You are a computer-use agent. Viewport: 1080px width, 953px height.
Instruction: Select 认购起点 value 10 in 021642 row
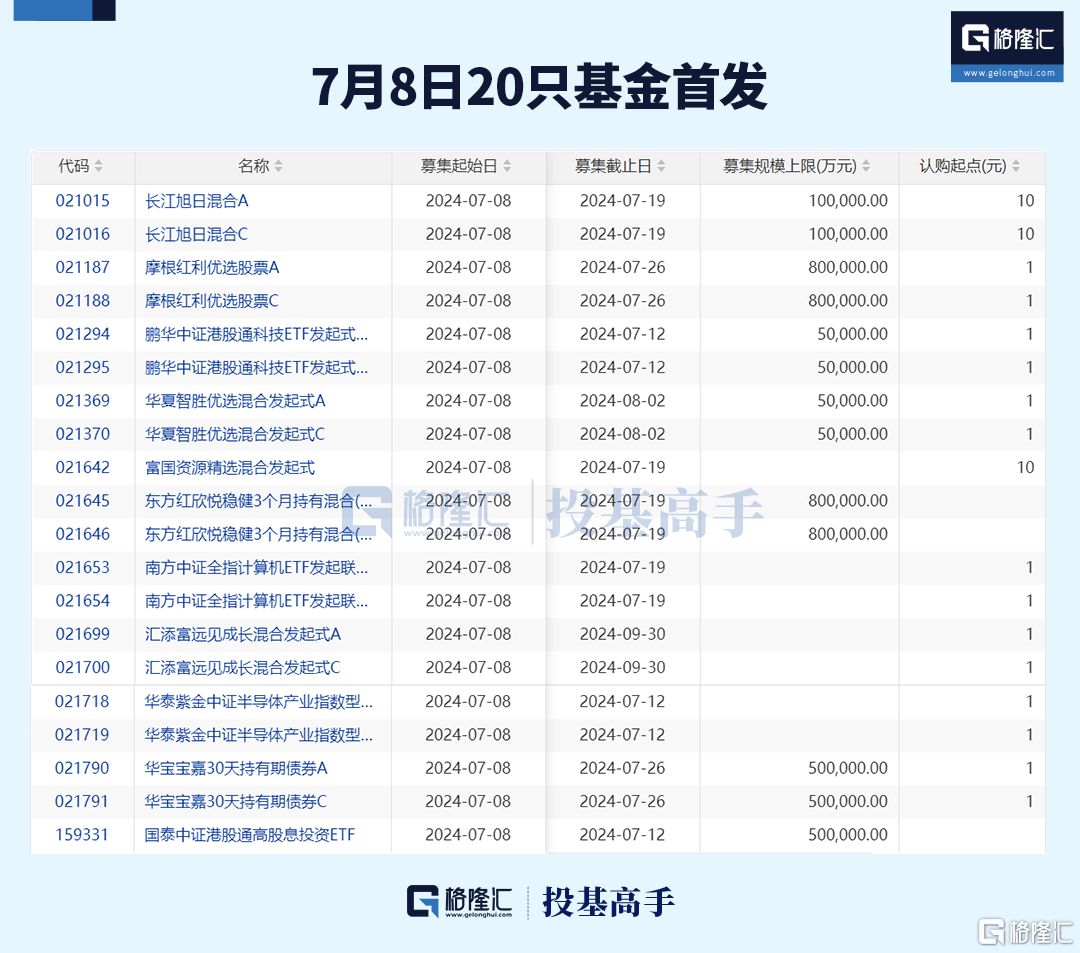pos(1026,468)
